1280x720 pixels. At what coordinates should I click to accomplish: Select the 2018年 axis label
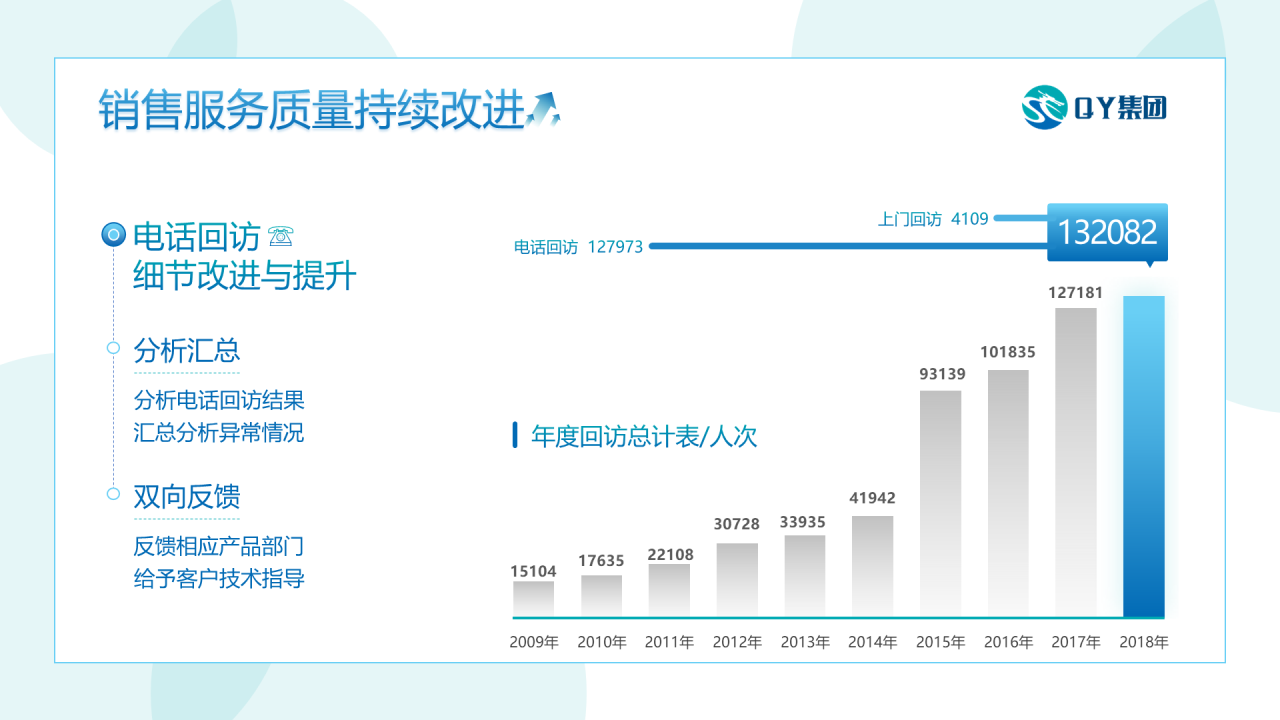pyautogui.click(x=1142, y=641)
